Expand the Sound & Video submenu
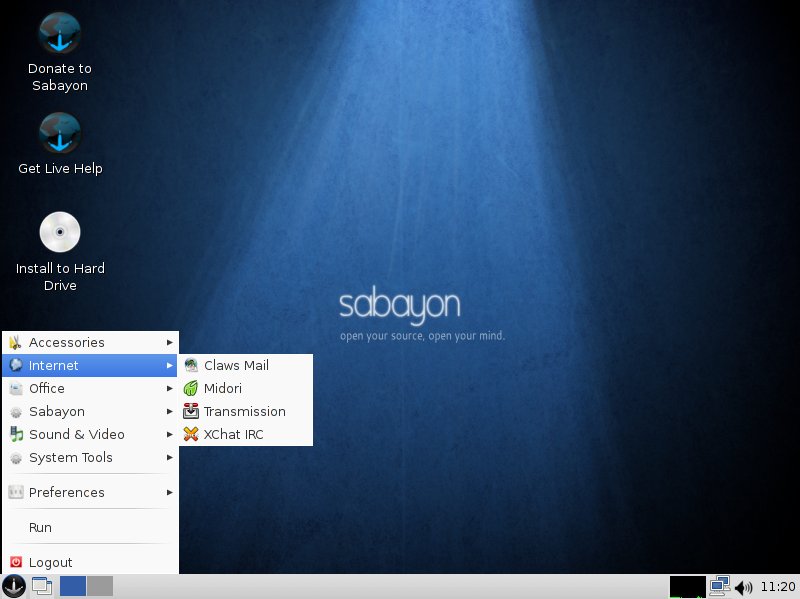 pos(77,434)
